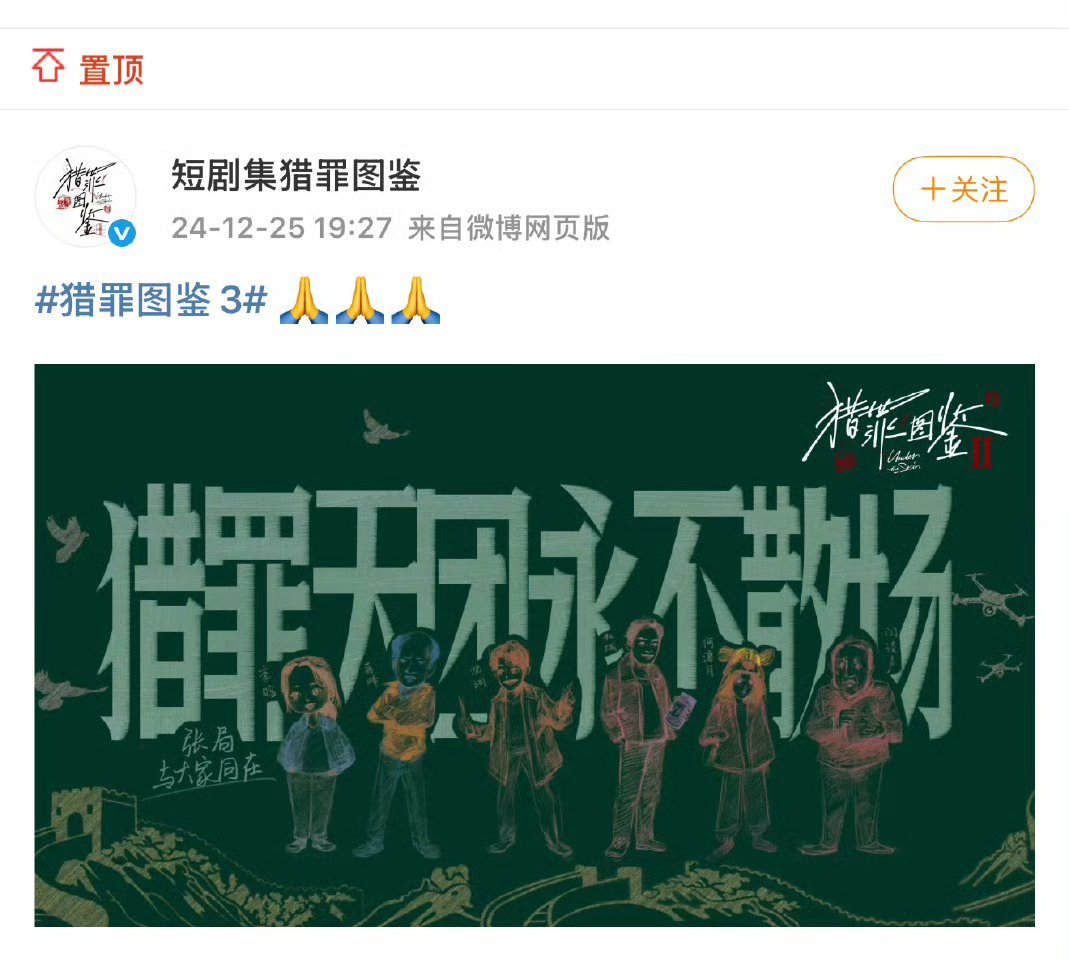Follow the account with +关注 button
Screen dimensions: 1069x960
coord(963,189)
